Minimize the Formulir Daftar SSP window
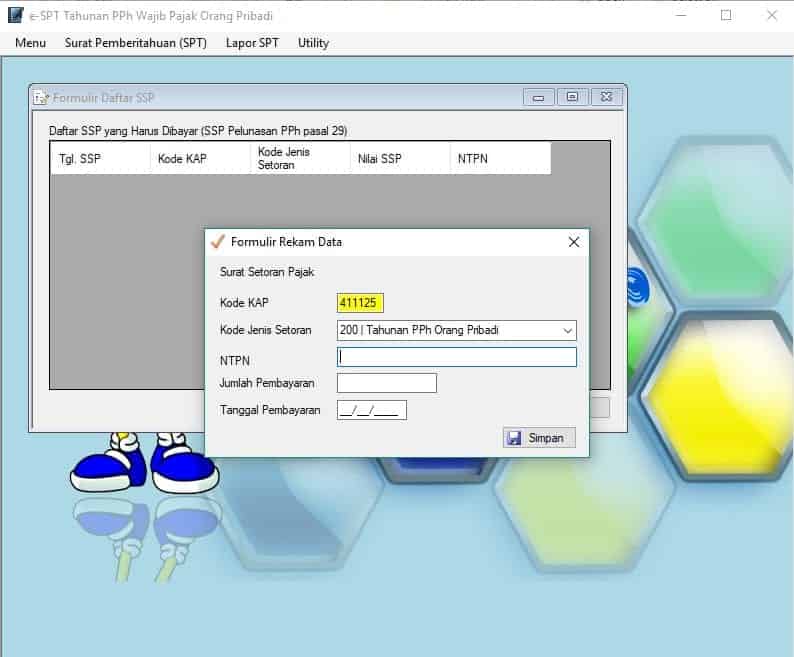Screen dimensions: 794x657 539,97
